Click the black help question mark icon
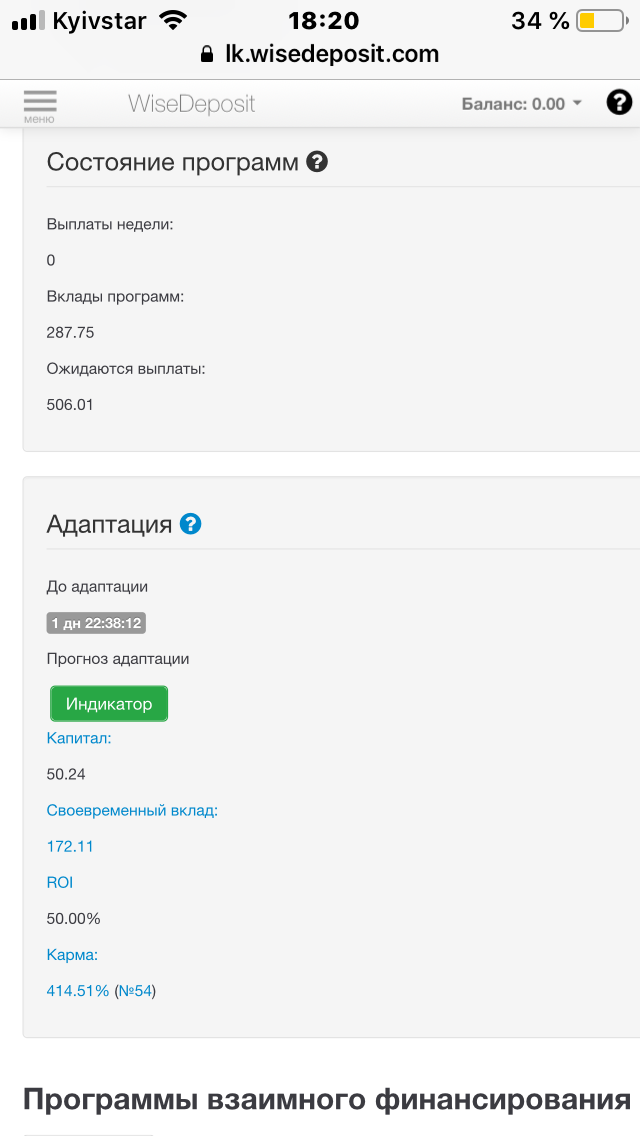This screenshot has height=1136, width=640. coord(619,102)
